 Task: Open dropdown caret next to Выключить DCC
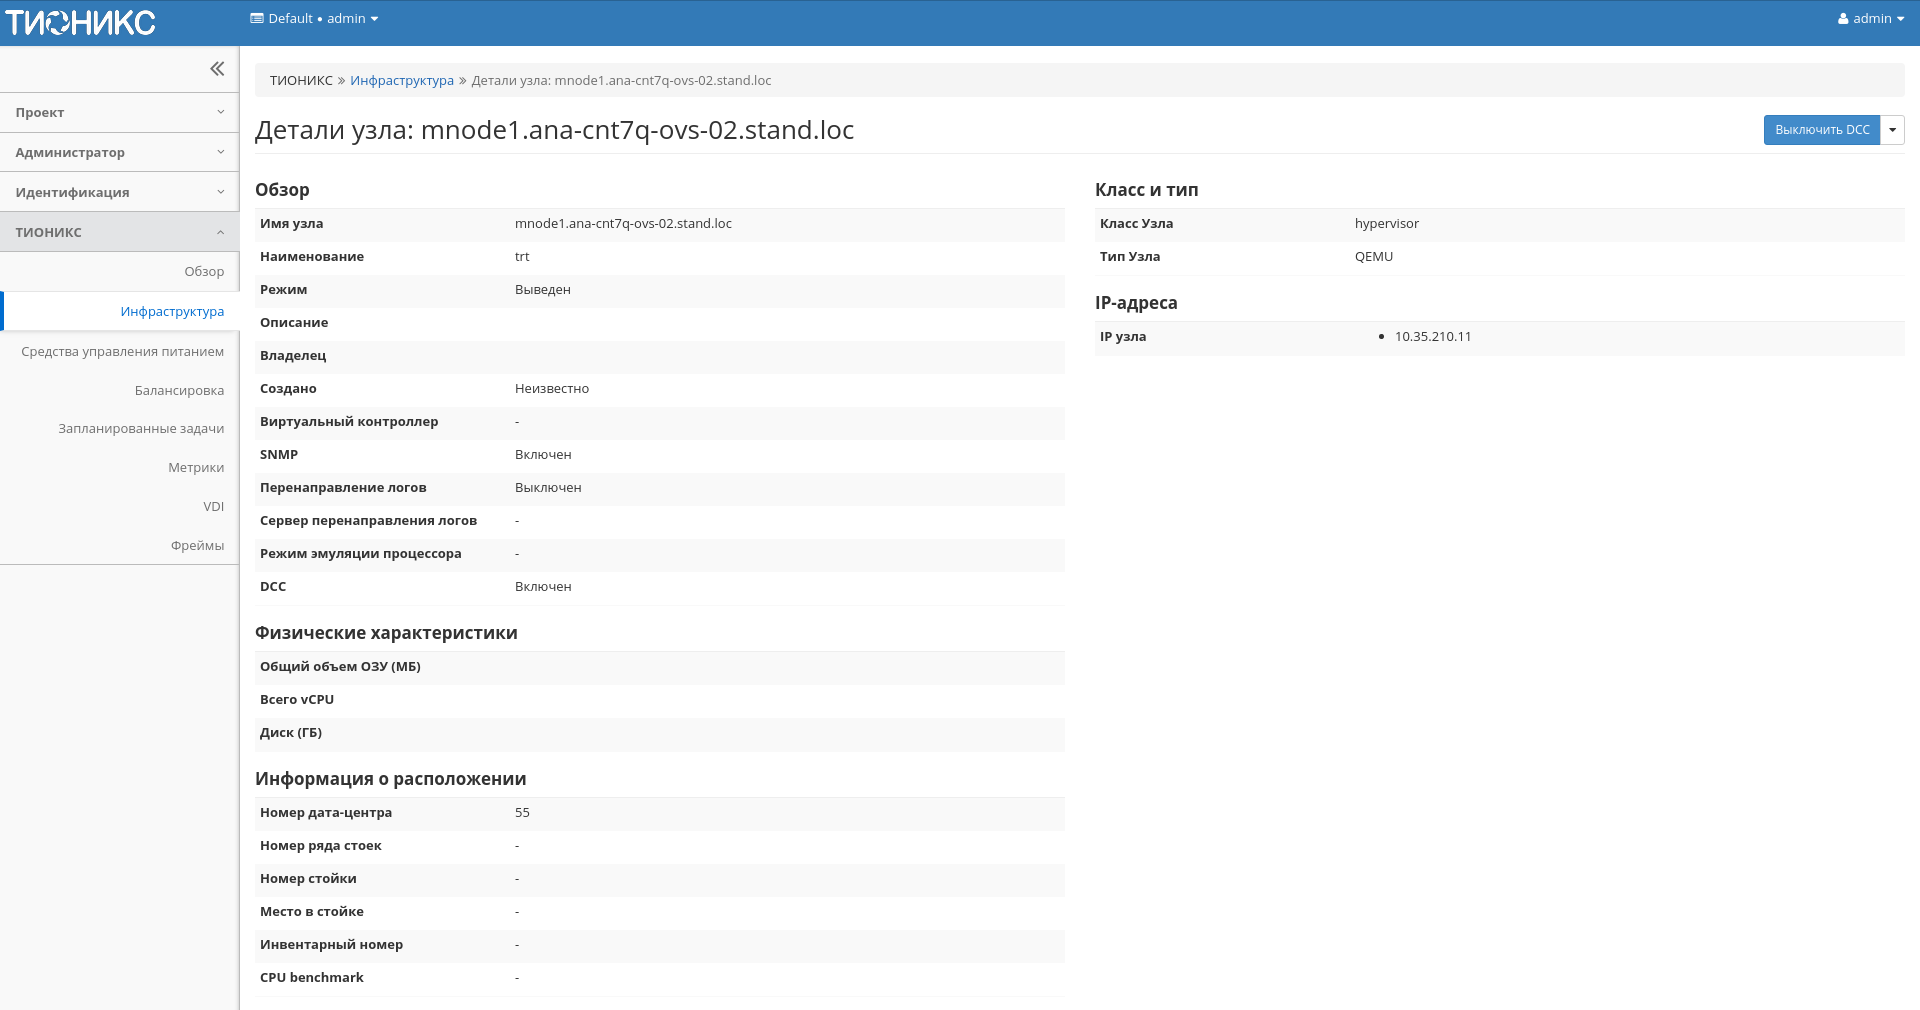tap(1892, 130)
